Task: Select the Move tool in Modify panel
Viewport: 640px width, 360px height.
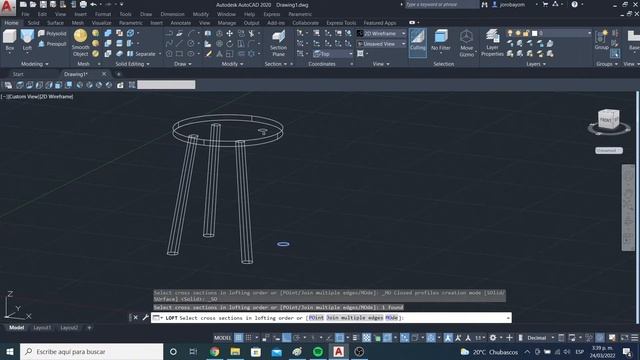Action: [230, 33]
